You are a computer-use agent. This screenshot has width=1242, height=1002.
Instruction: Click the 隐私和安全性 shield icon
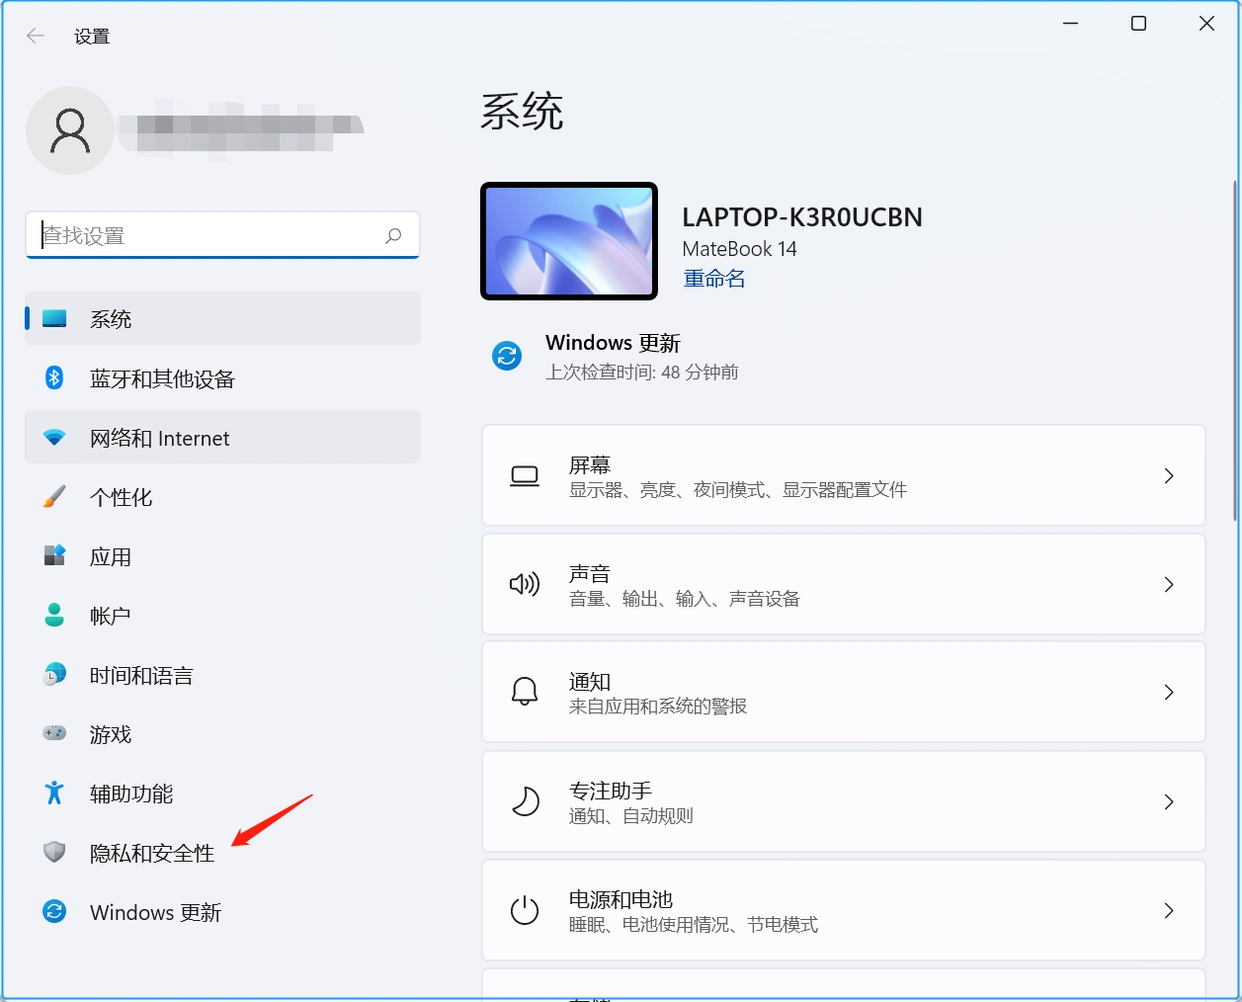click(53, 852)
